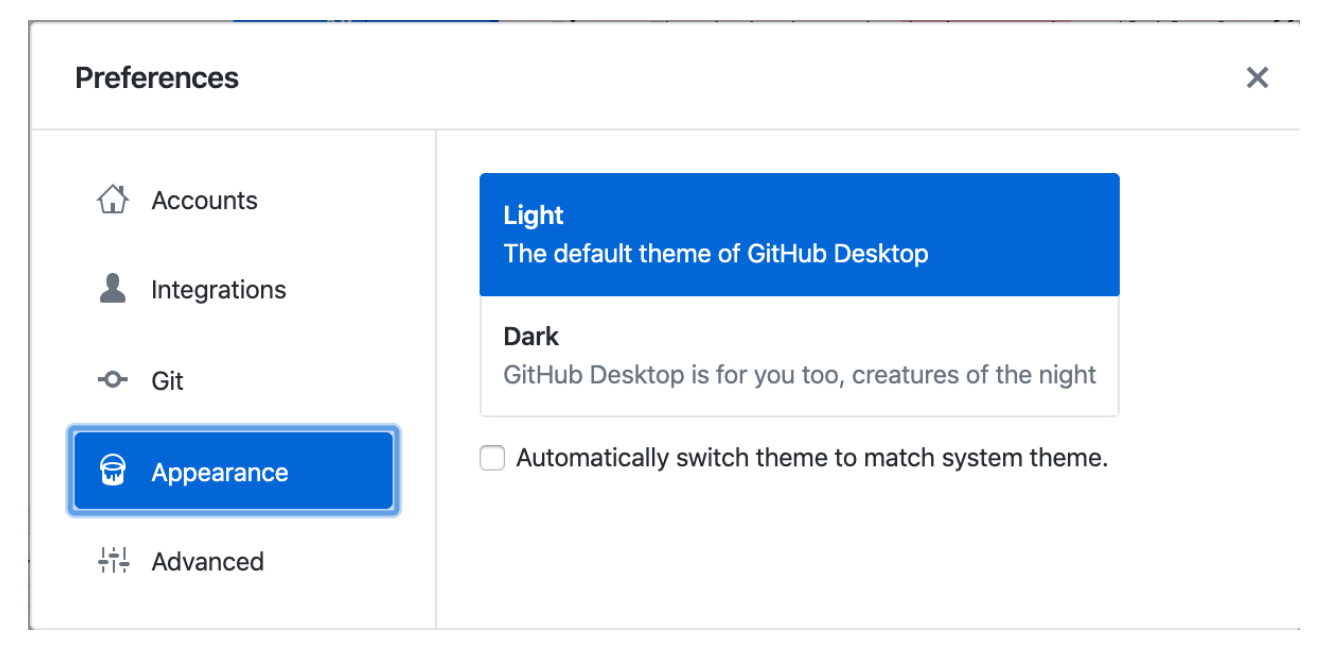
Task: Click the bold 'Light' heading
Action: [x=534, y=216]
